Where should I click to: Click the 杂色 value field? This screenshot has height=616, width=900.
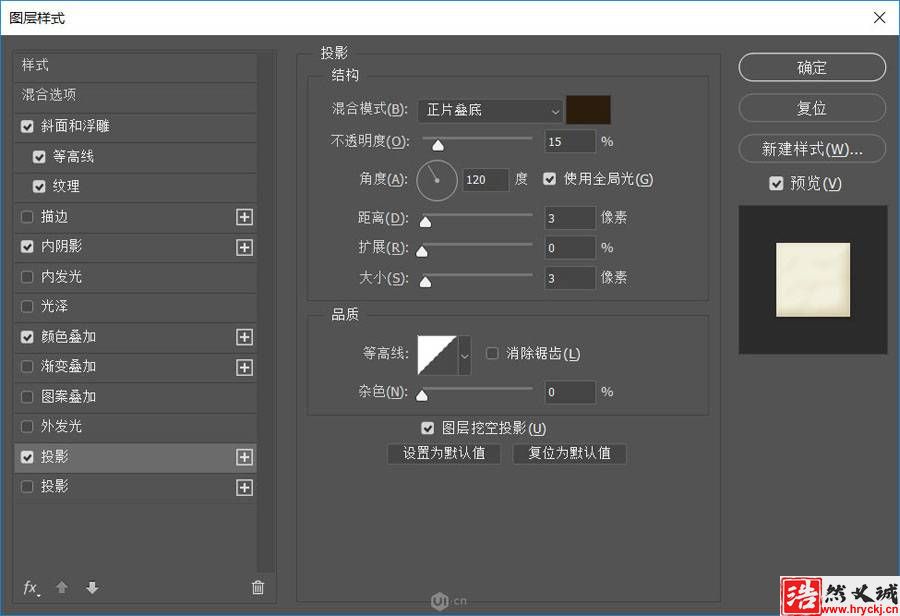coord(569,392)
